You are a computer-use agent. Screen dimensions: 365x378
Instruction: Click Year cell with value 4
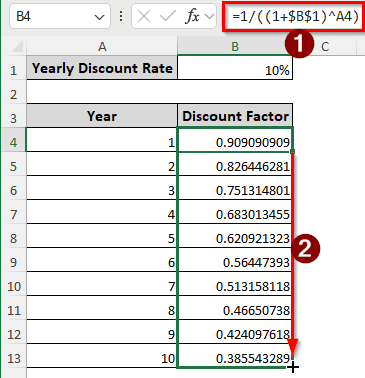point(102,212)
